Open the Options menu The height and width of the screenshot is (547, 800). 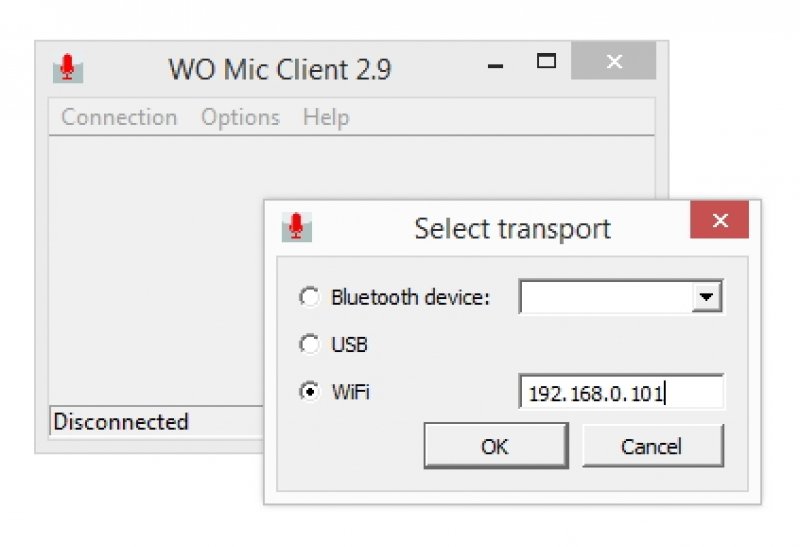pos(240,117)
